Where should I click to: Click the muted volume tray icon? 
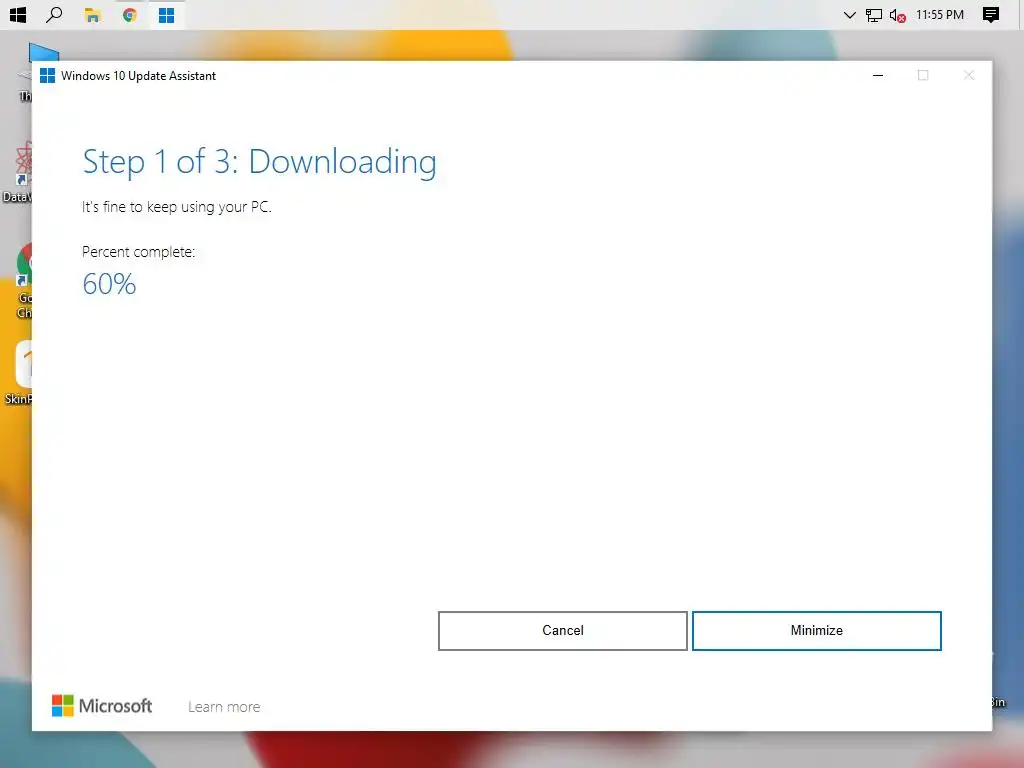897,15
